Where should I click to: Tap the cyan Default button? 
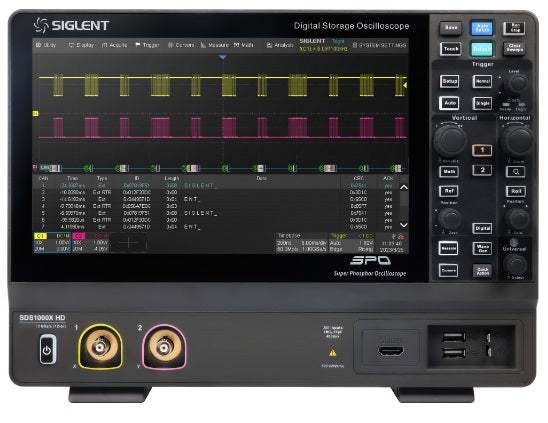pos(482,49)
